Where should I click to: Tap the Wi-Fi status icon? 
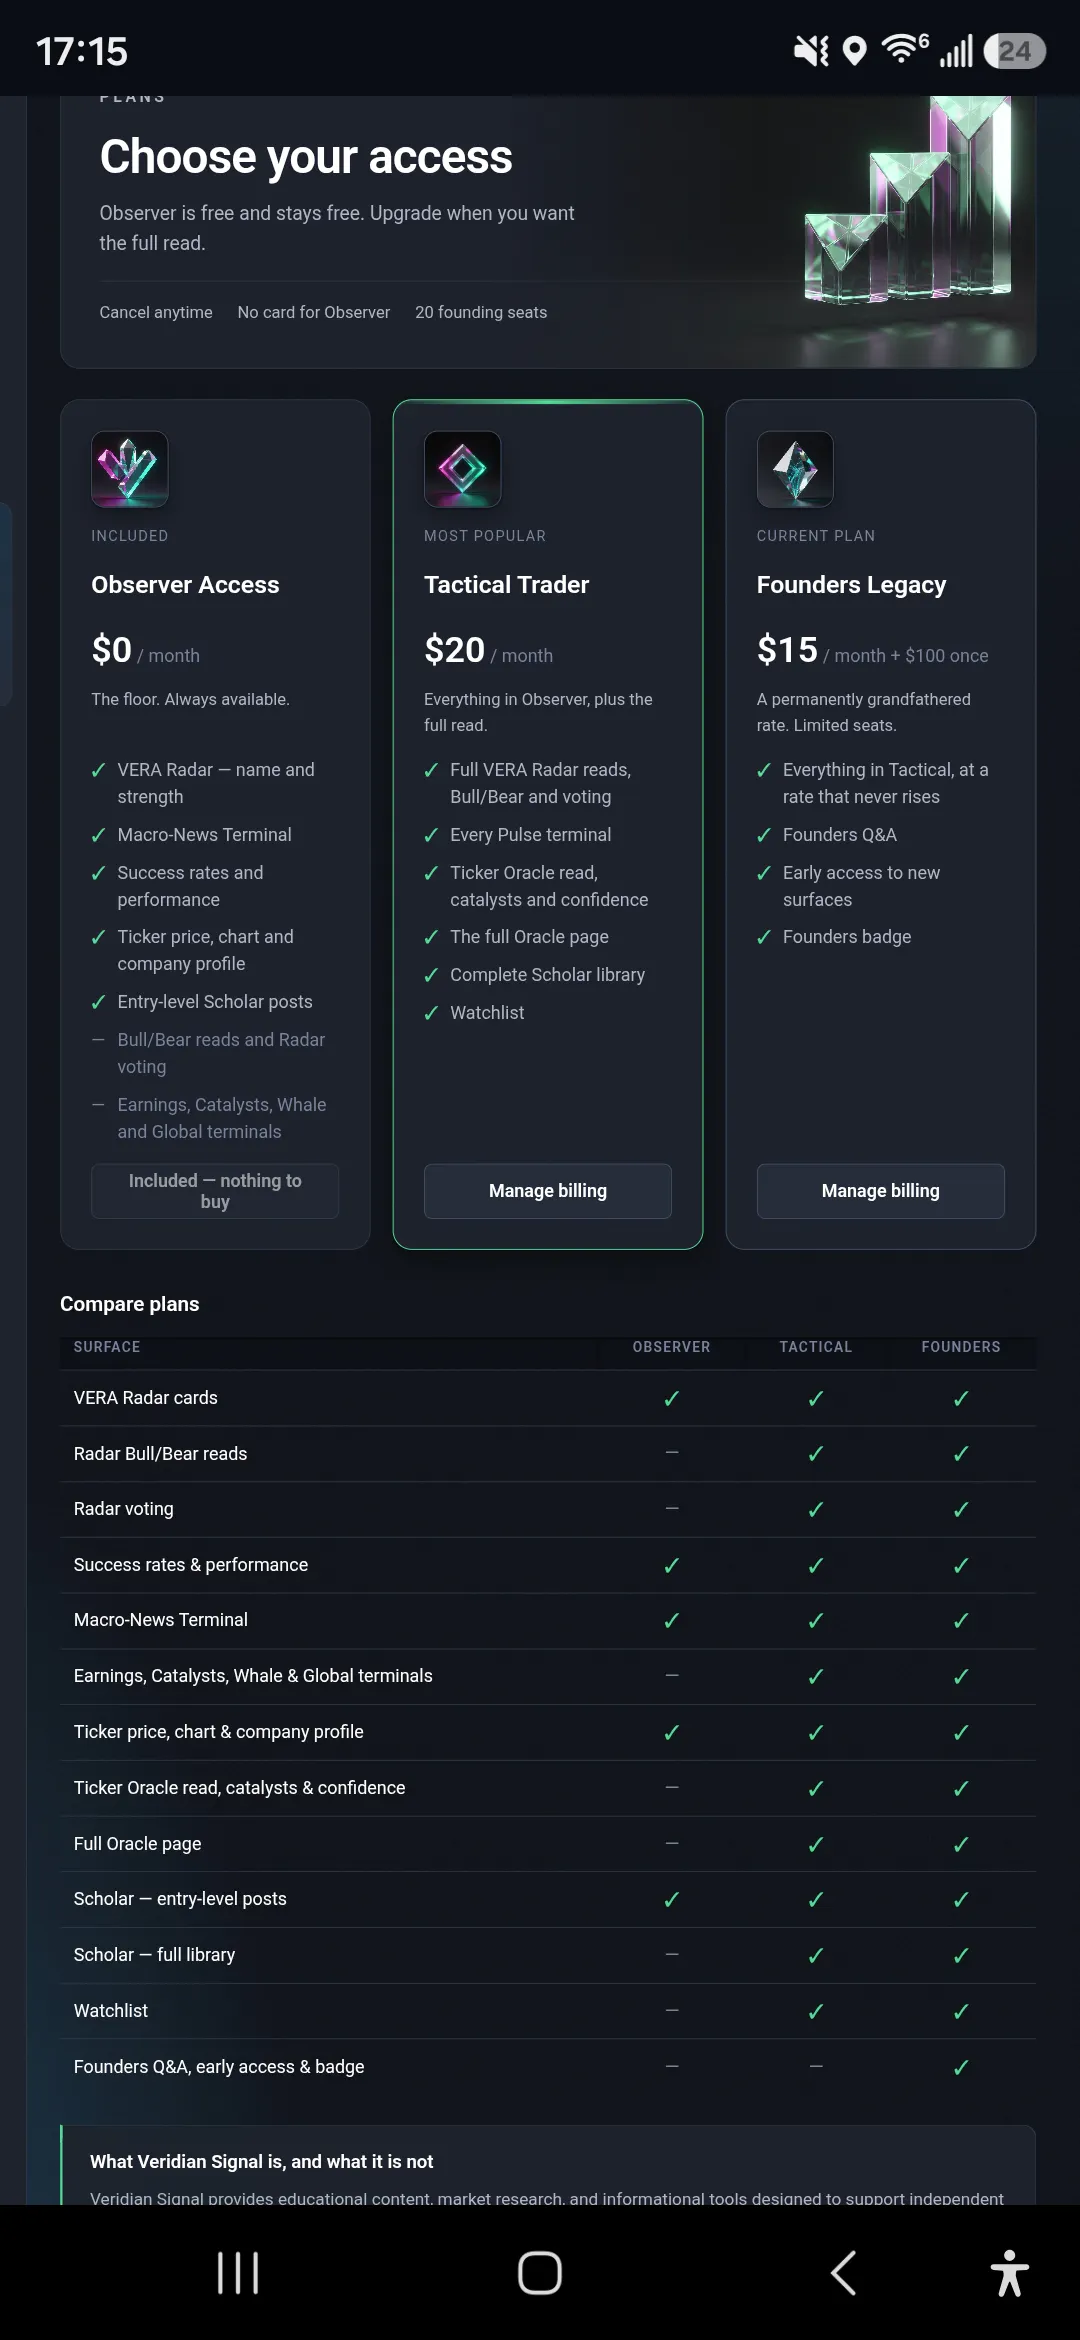pyautogui.click(x=904, y=48)
